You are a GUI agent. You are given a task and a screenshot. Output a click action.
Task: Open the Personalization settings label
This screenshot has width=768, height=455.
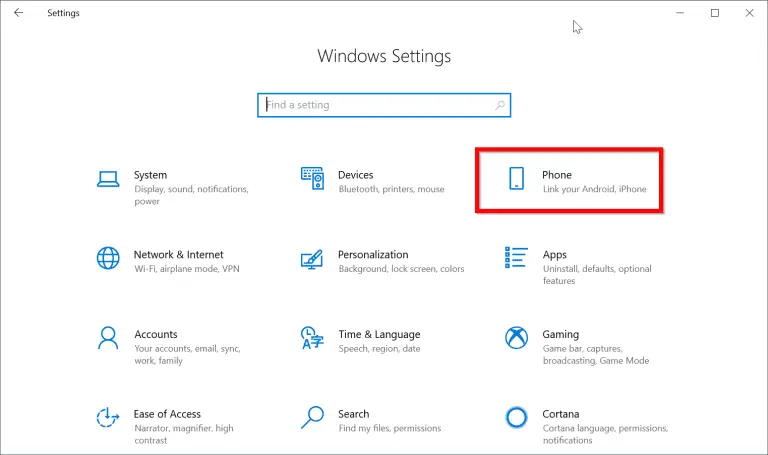tap(373, 255)
